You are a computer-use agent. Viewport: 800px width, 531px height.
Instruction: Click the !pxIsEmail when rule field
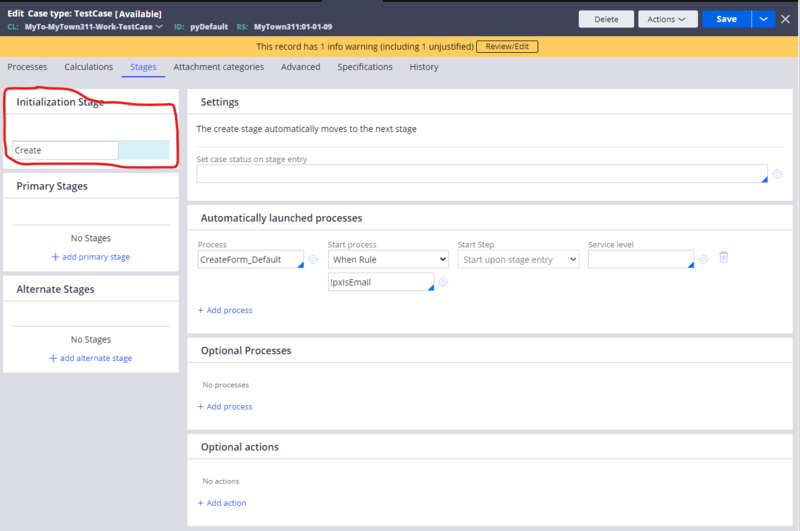pos(381,282)
